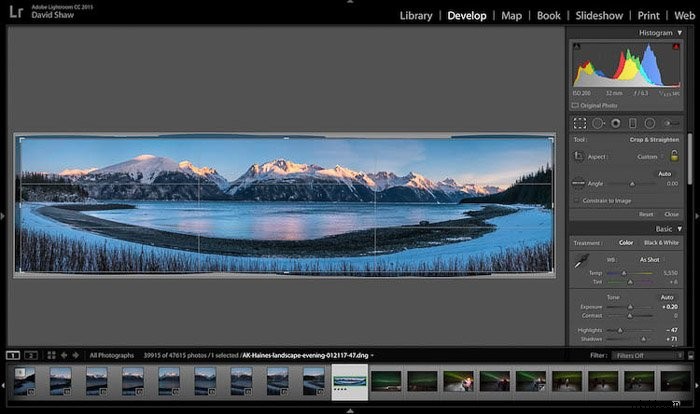
Task: Open grid view from filmstrip toolbar
Action: pyautogui.click(x=51, y=355)
